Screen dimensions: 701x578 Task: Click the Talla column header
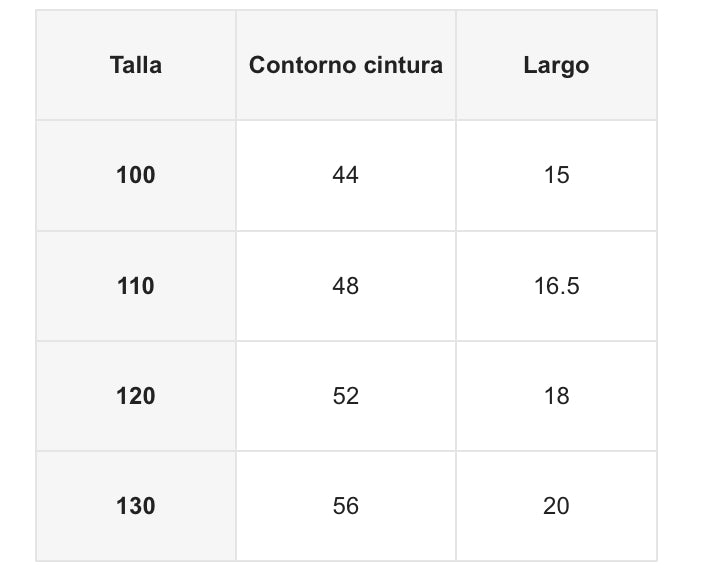coord(136,66)
